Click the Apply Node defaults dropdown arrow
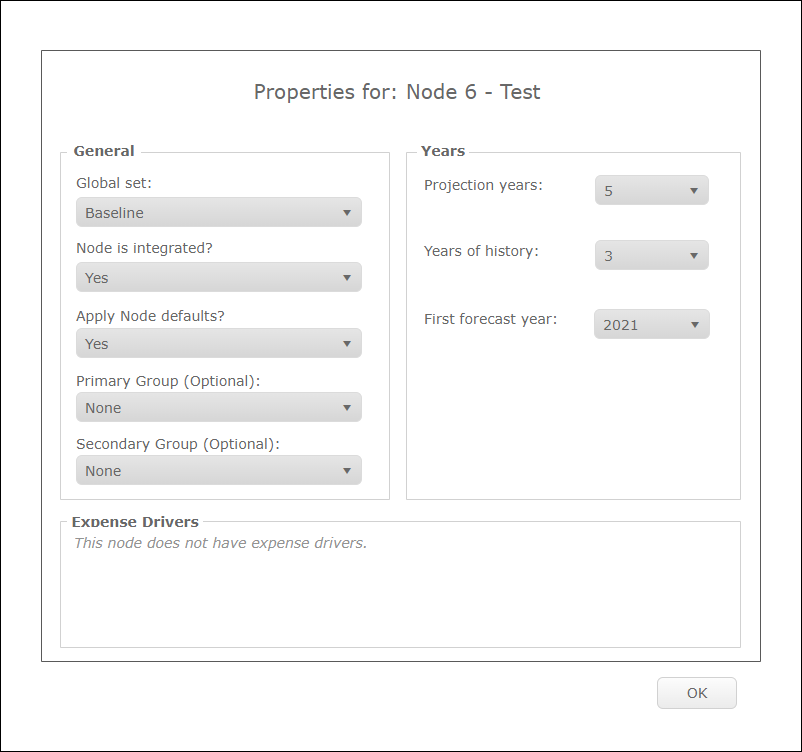 click(347, 344)
